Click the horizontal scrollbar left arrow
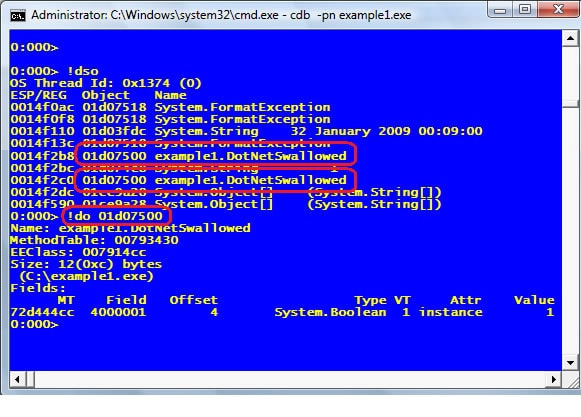This screenshot has width=581, height=417. click(17, 379)
